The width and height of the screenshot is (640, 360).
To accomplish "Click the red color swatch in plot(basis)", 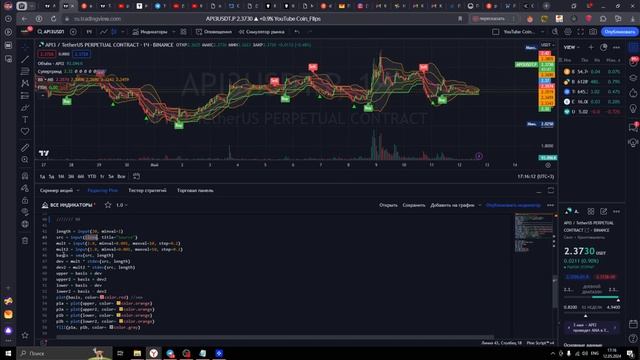I will click(x=102, y=297).
